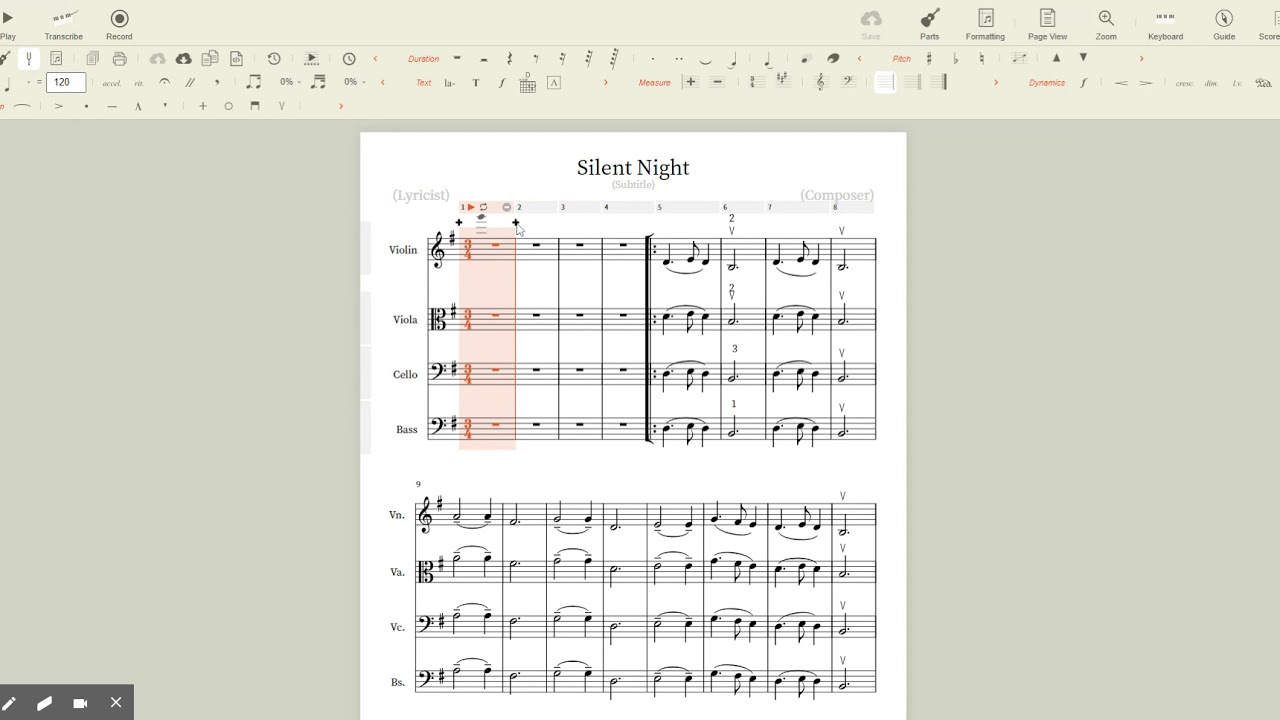Image resolution: width=1280 pixels, height=720 pixels.
Task: Insert a quarter rest from Duration palette
Action: tap(509, 59)
